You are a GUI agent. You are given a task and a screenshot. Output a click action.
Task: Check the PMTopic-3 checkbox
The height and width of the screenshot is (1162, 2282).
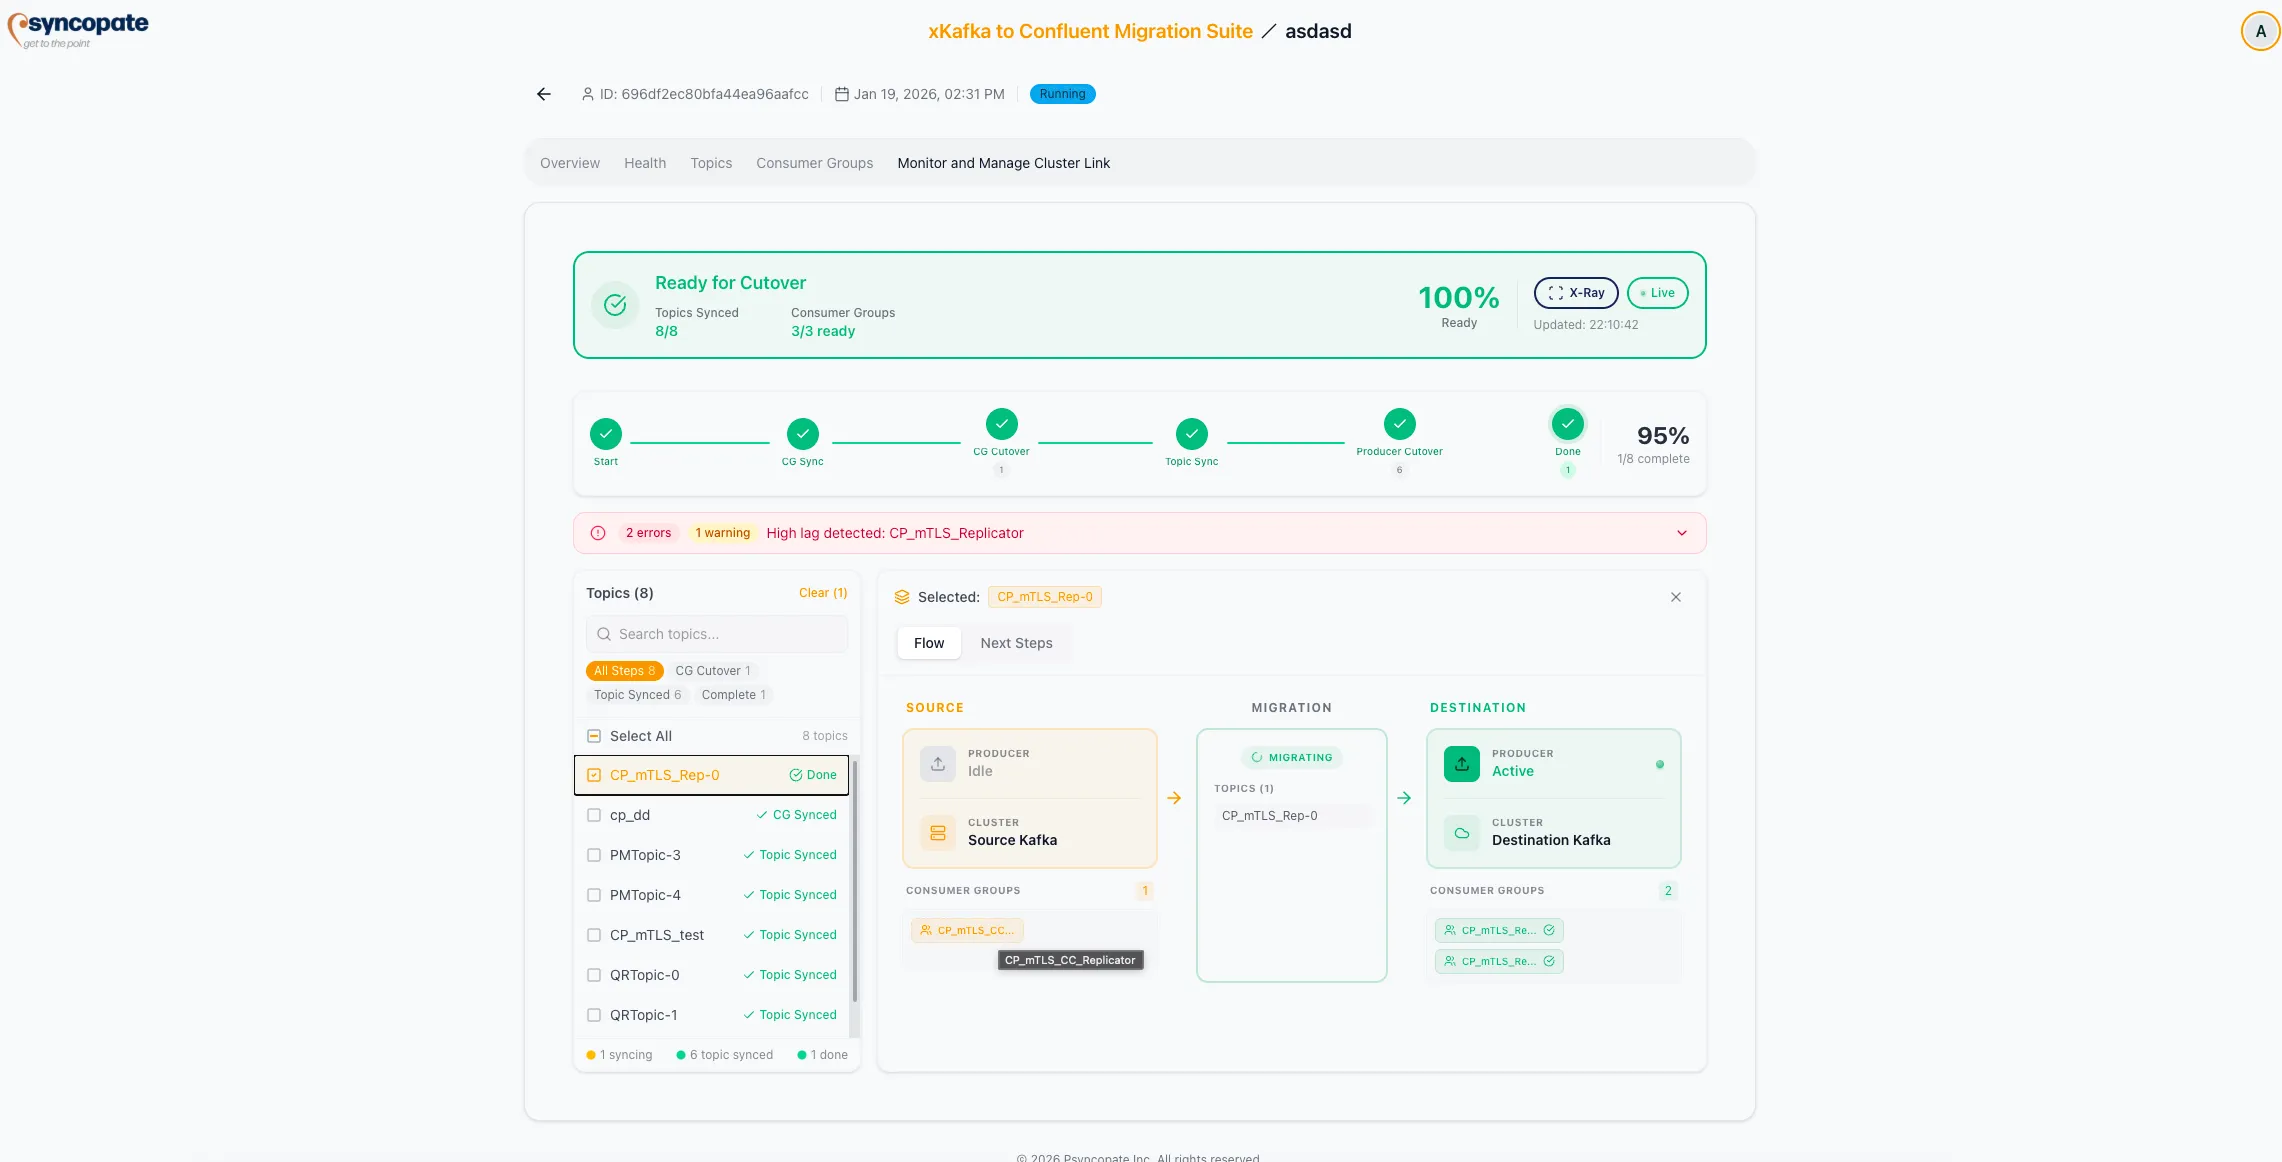(593, 855)
